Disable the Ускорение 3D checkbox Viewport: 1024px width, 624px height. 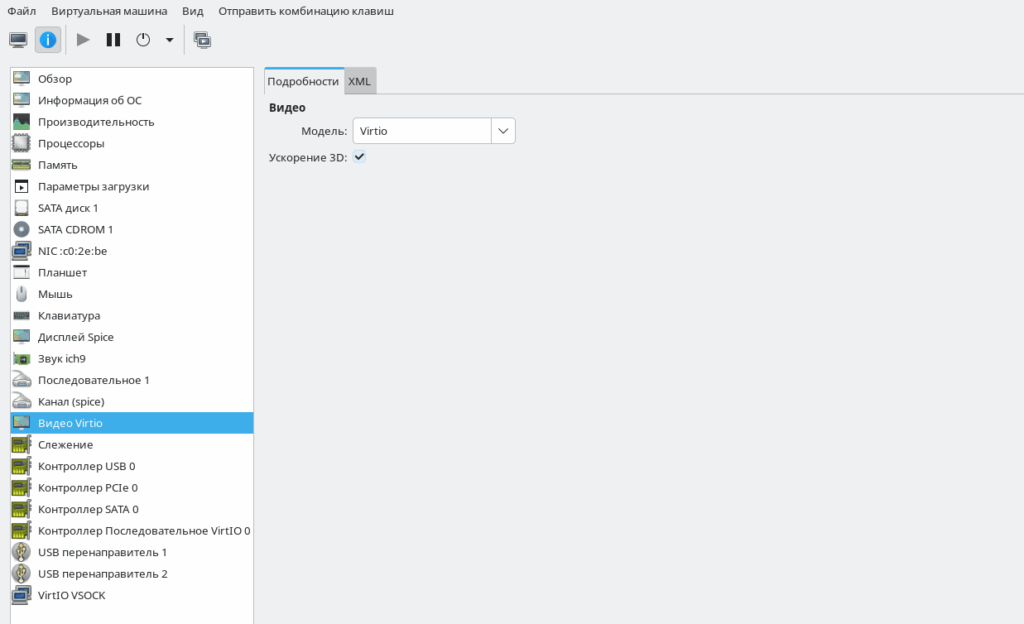pyautogui.click(x=360, y=157)
